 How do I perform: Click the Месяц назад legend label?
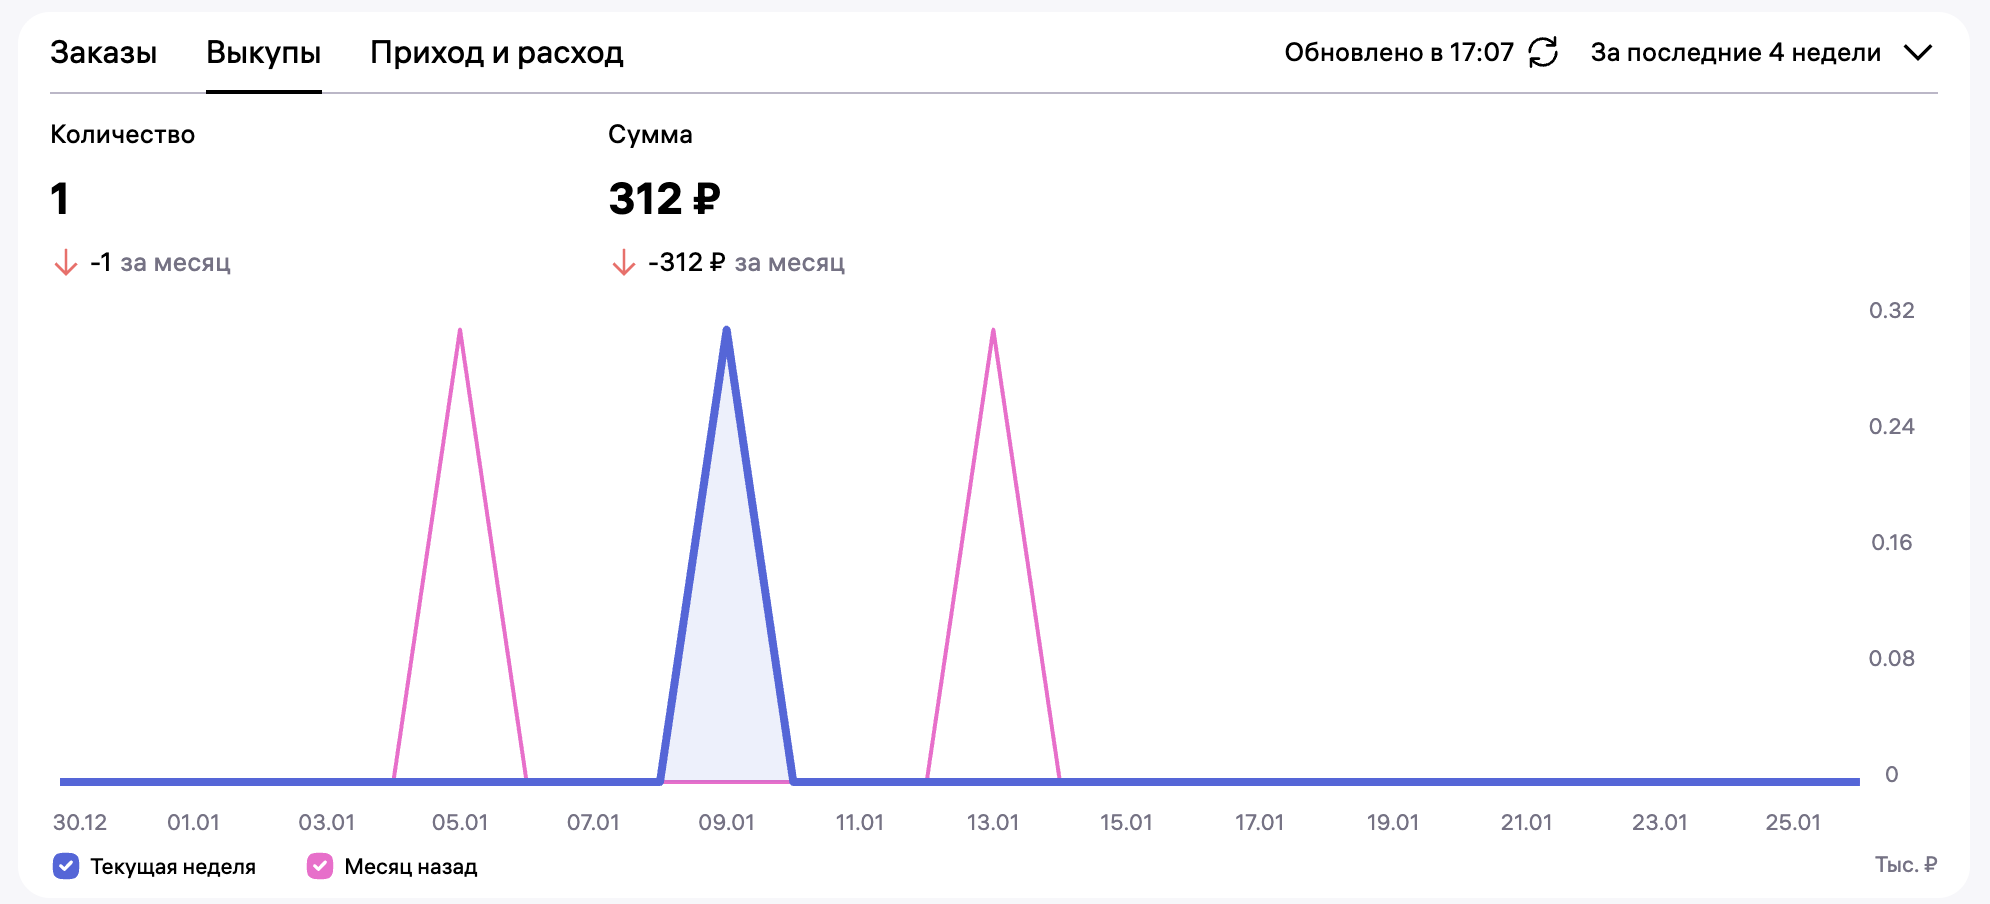tap(410, 866)
